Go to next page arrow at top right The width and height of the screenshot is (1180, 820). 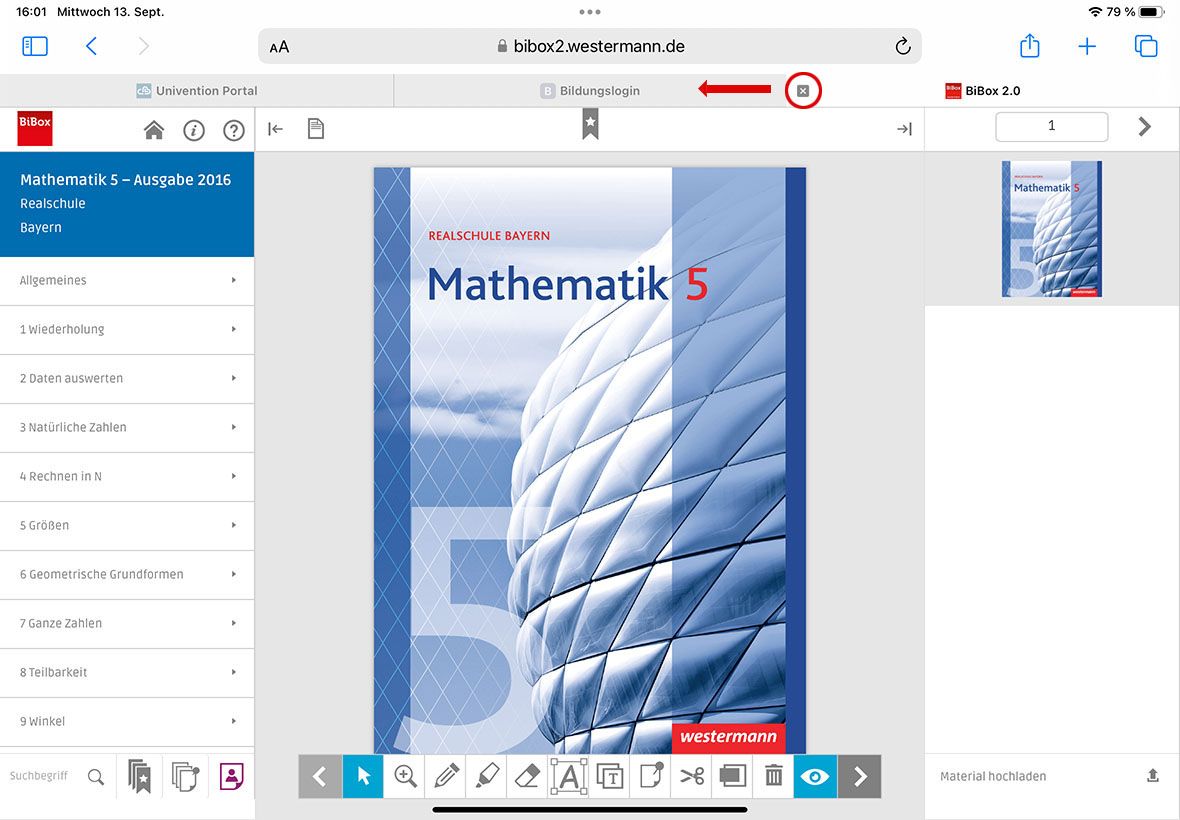click(1145, 126)
